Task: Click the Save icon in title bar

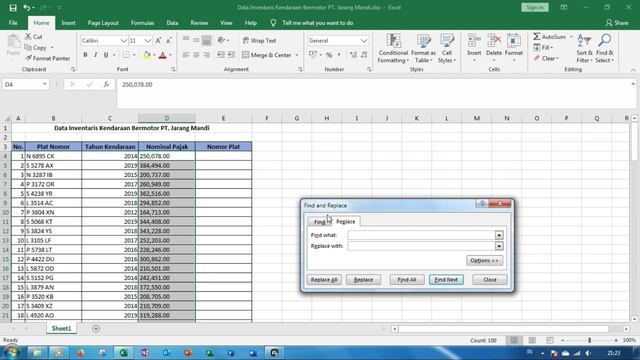Action: 13,7
